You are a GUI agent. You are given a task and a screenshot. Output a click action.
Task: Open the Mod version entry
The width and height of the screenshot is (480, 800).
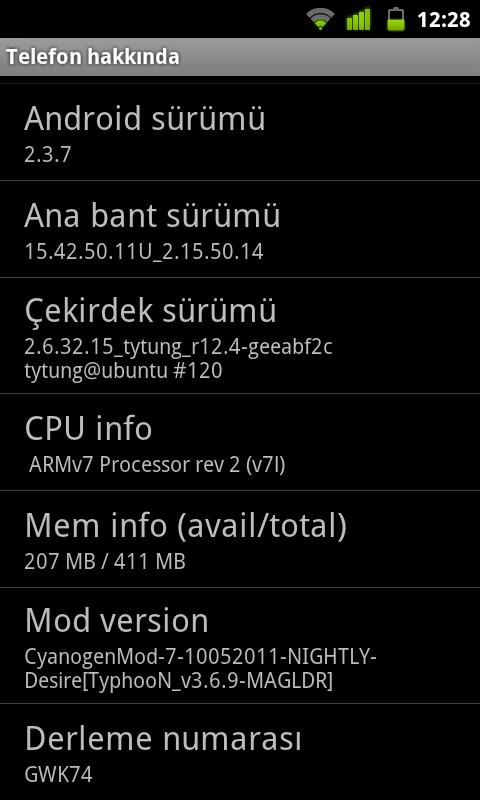tap(240, 645)
